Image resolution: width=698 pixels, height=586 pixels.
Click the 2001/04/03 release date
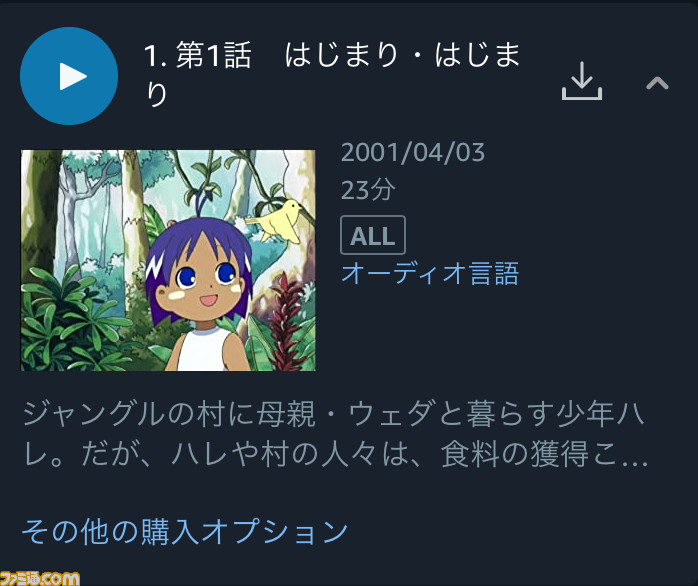(413, 153)
